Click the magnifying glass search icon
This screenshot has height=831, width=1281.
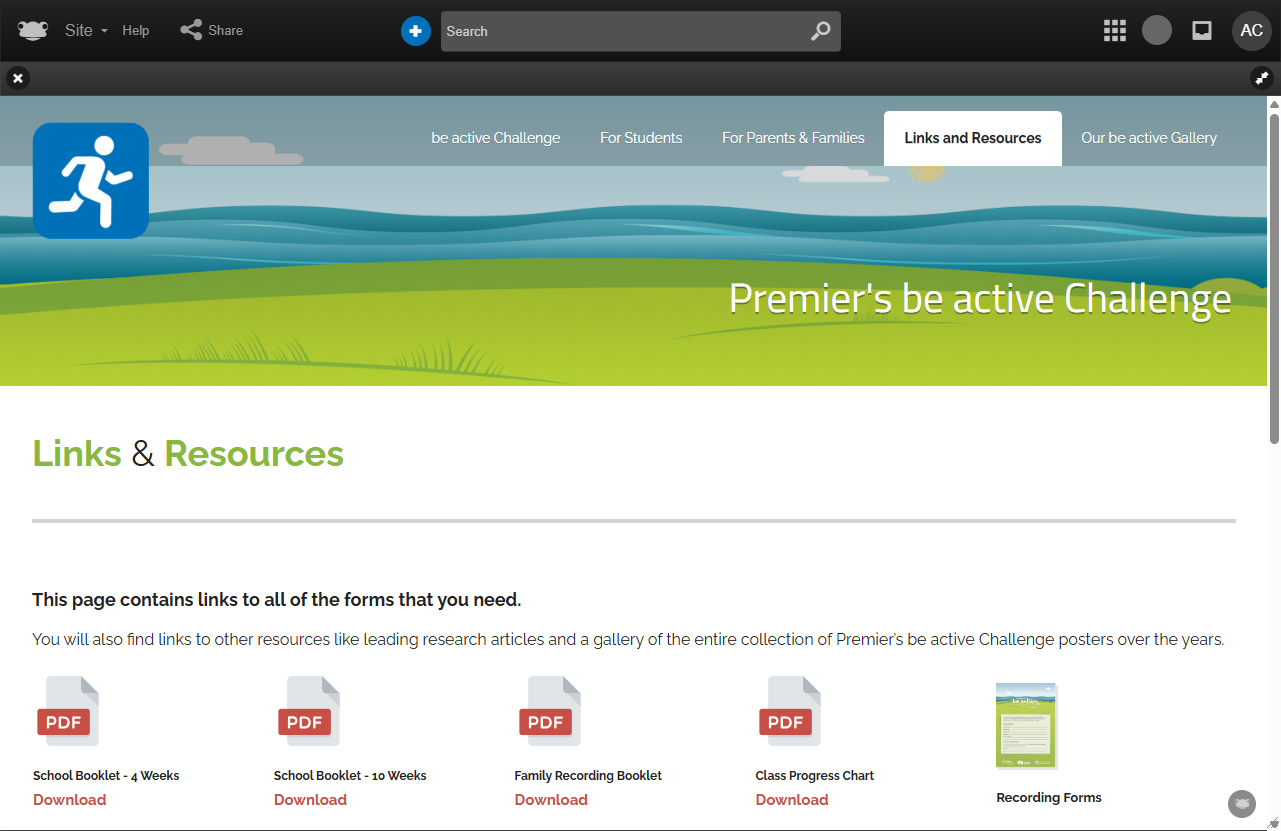pos(820,31)
